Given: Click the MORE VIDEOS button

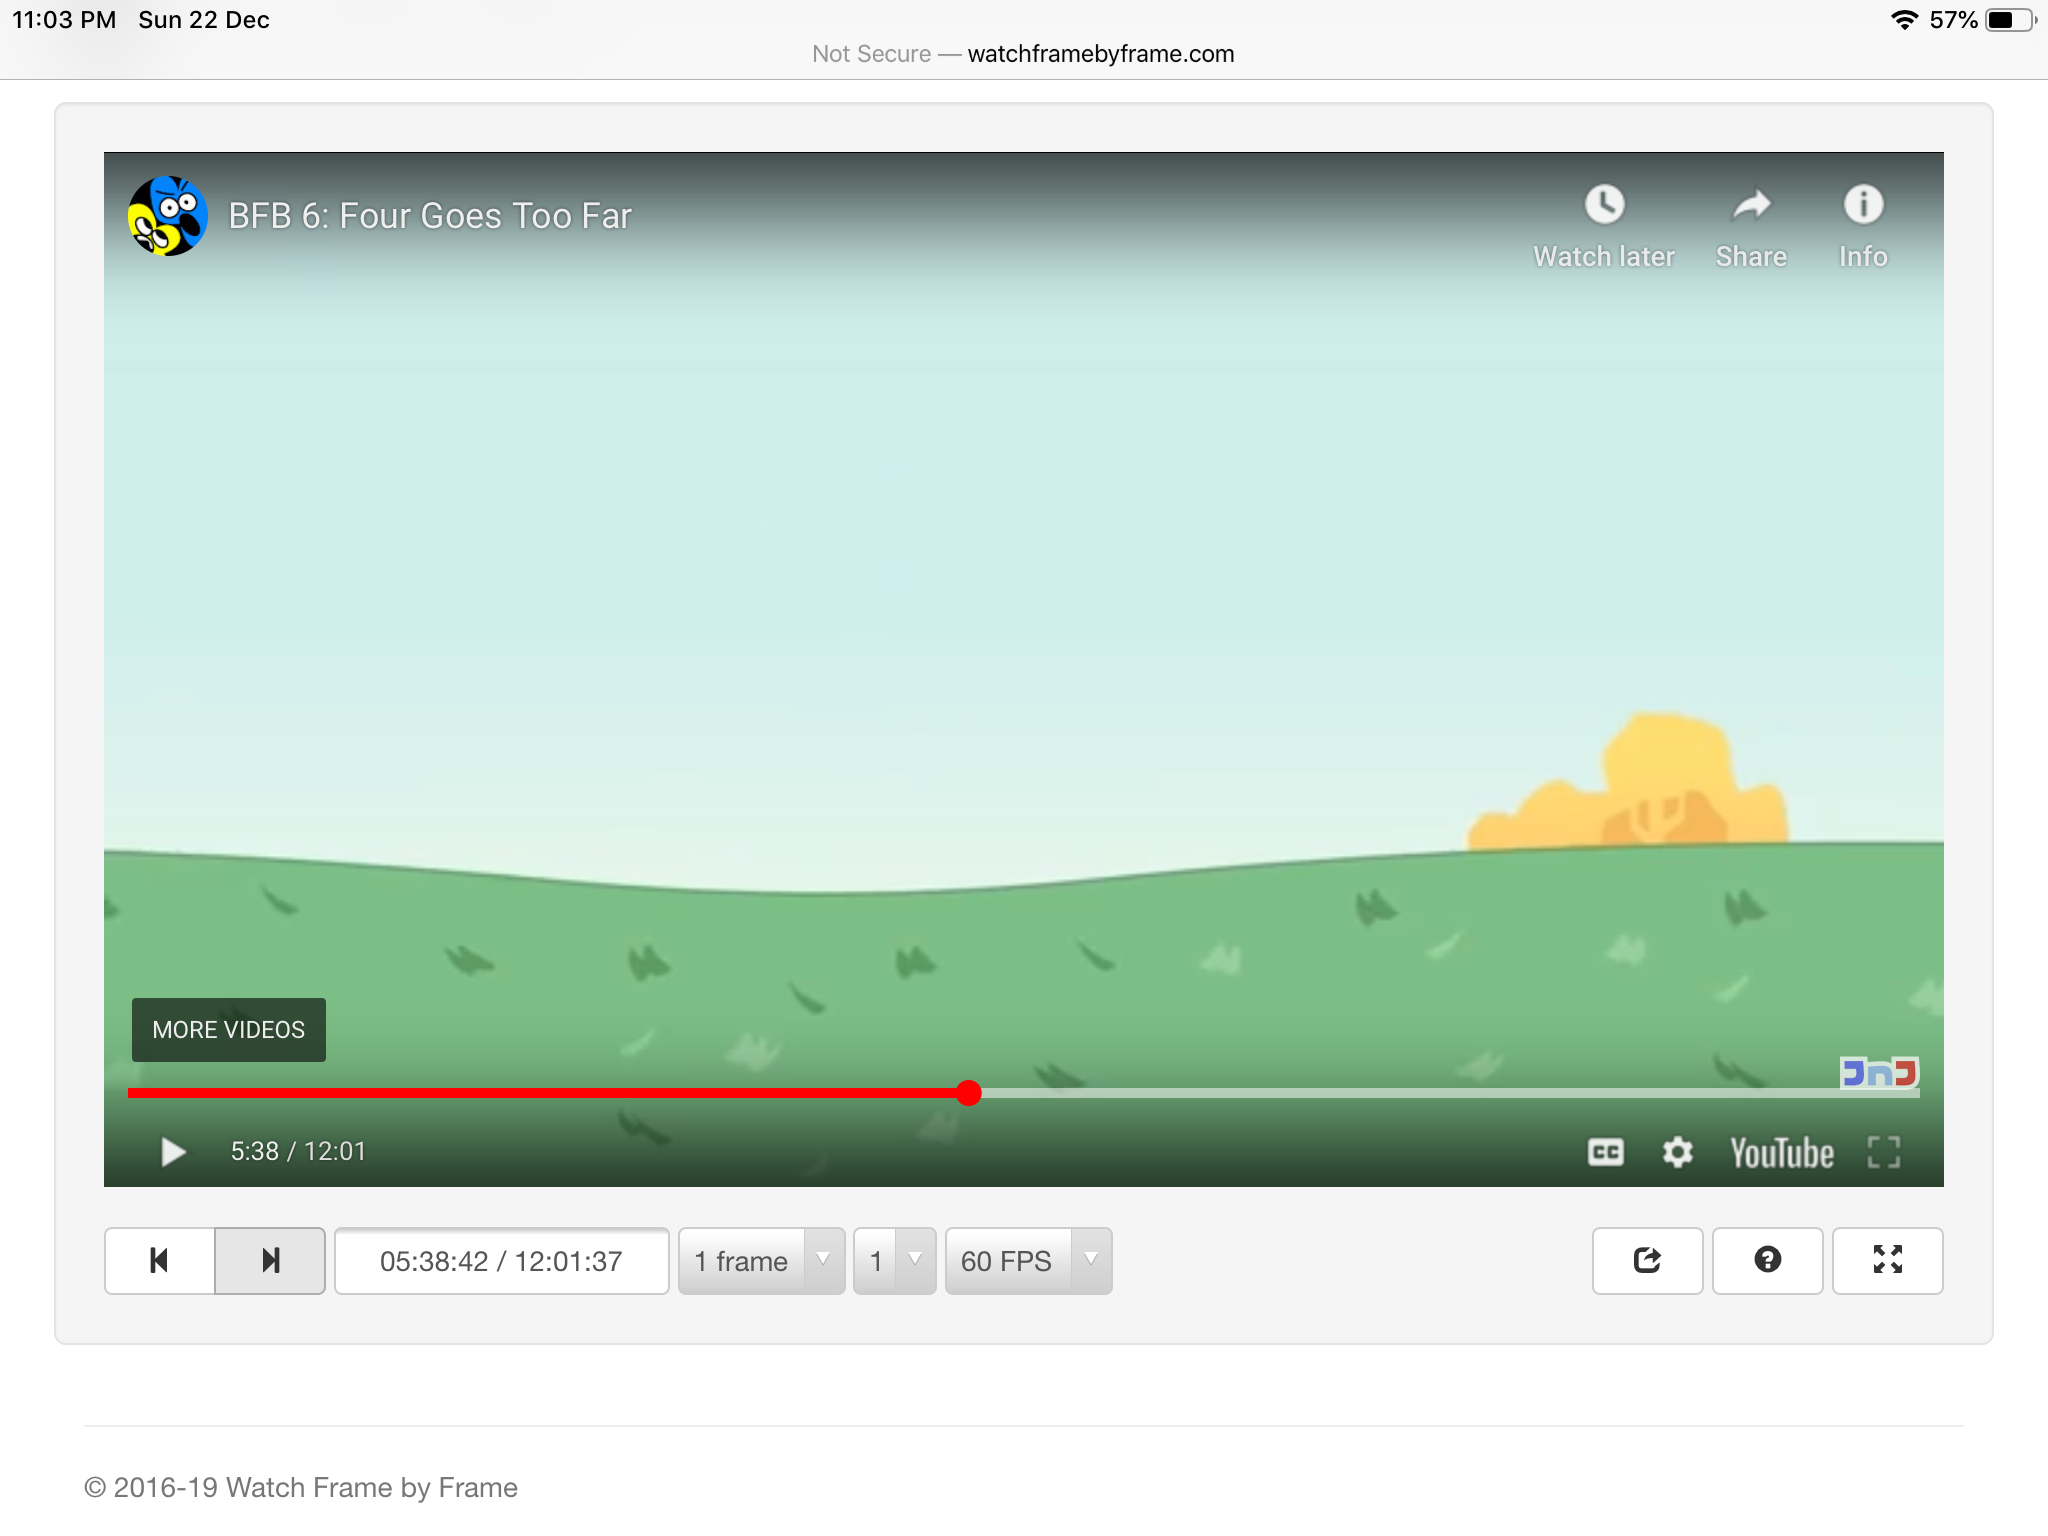Looking at the screenshot, I should 229,1030.
